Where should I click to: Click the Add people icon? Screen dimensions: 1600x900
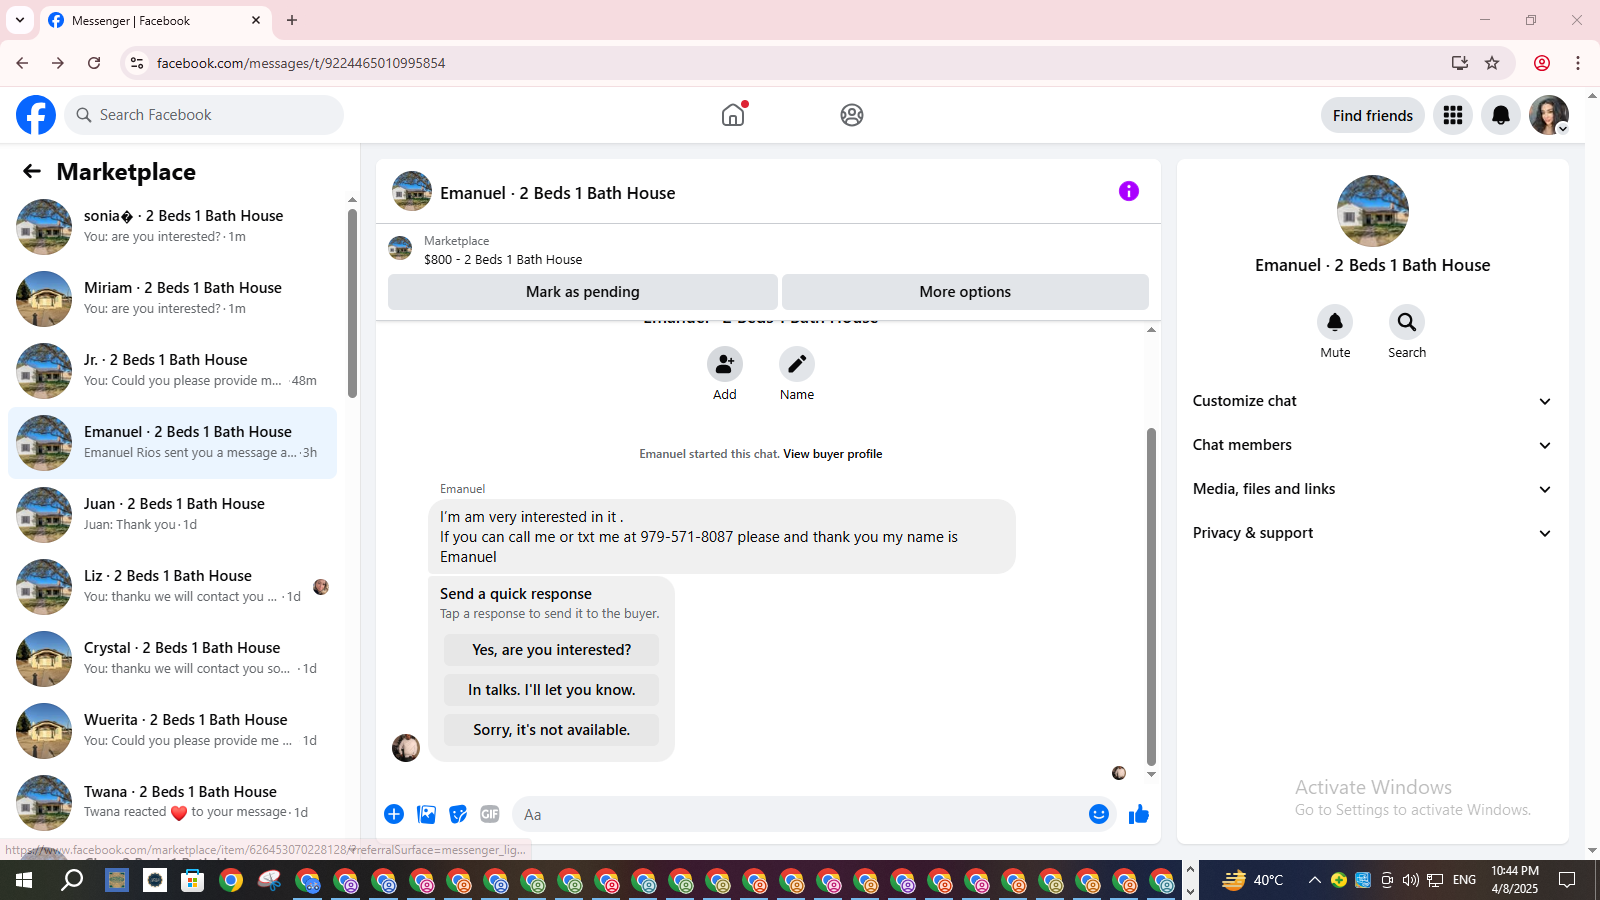coord(725,364)
